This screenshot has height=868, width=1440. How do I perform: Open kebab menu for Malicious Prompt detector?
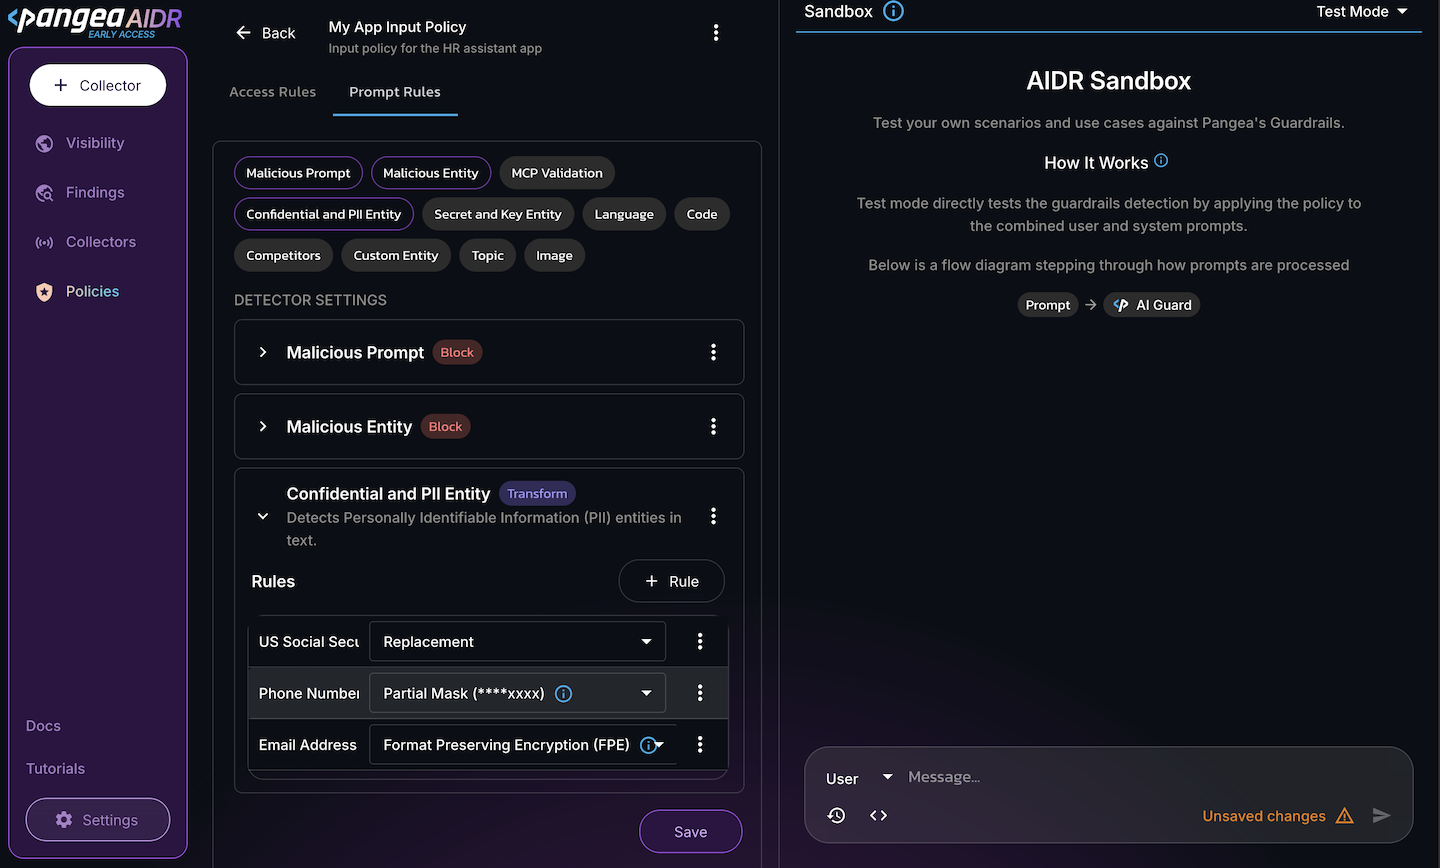(713, 352)
